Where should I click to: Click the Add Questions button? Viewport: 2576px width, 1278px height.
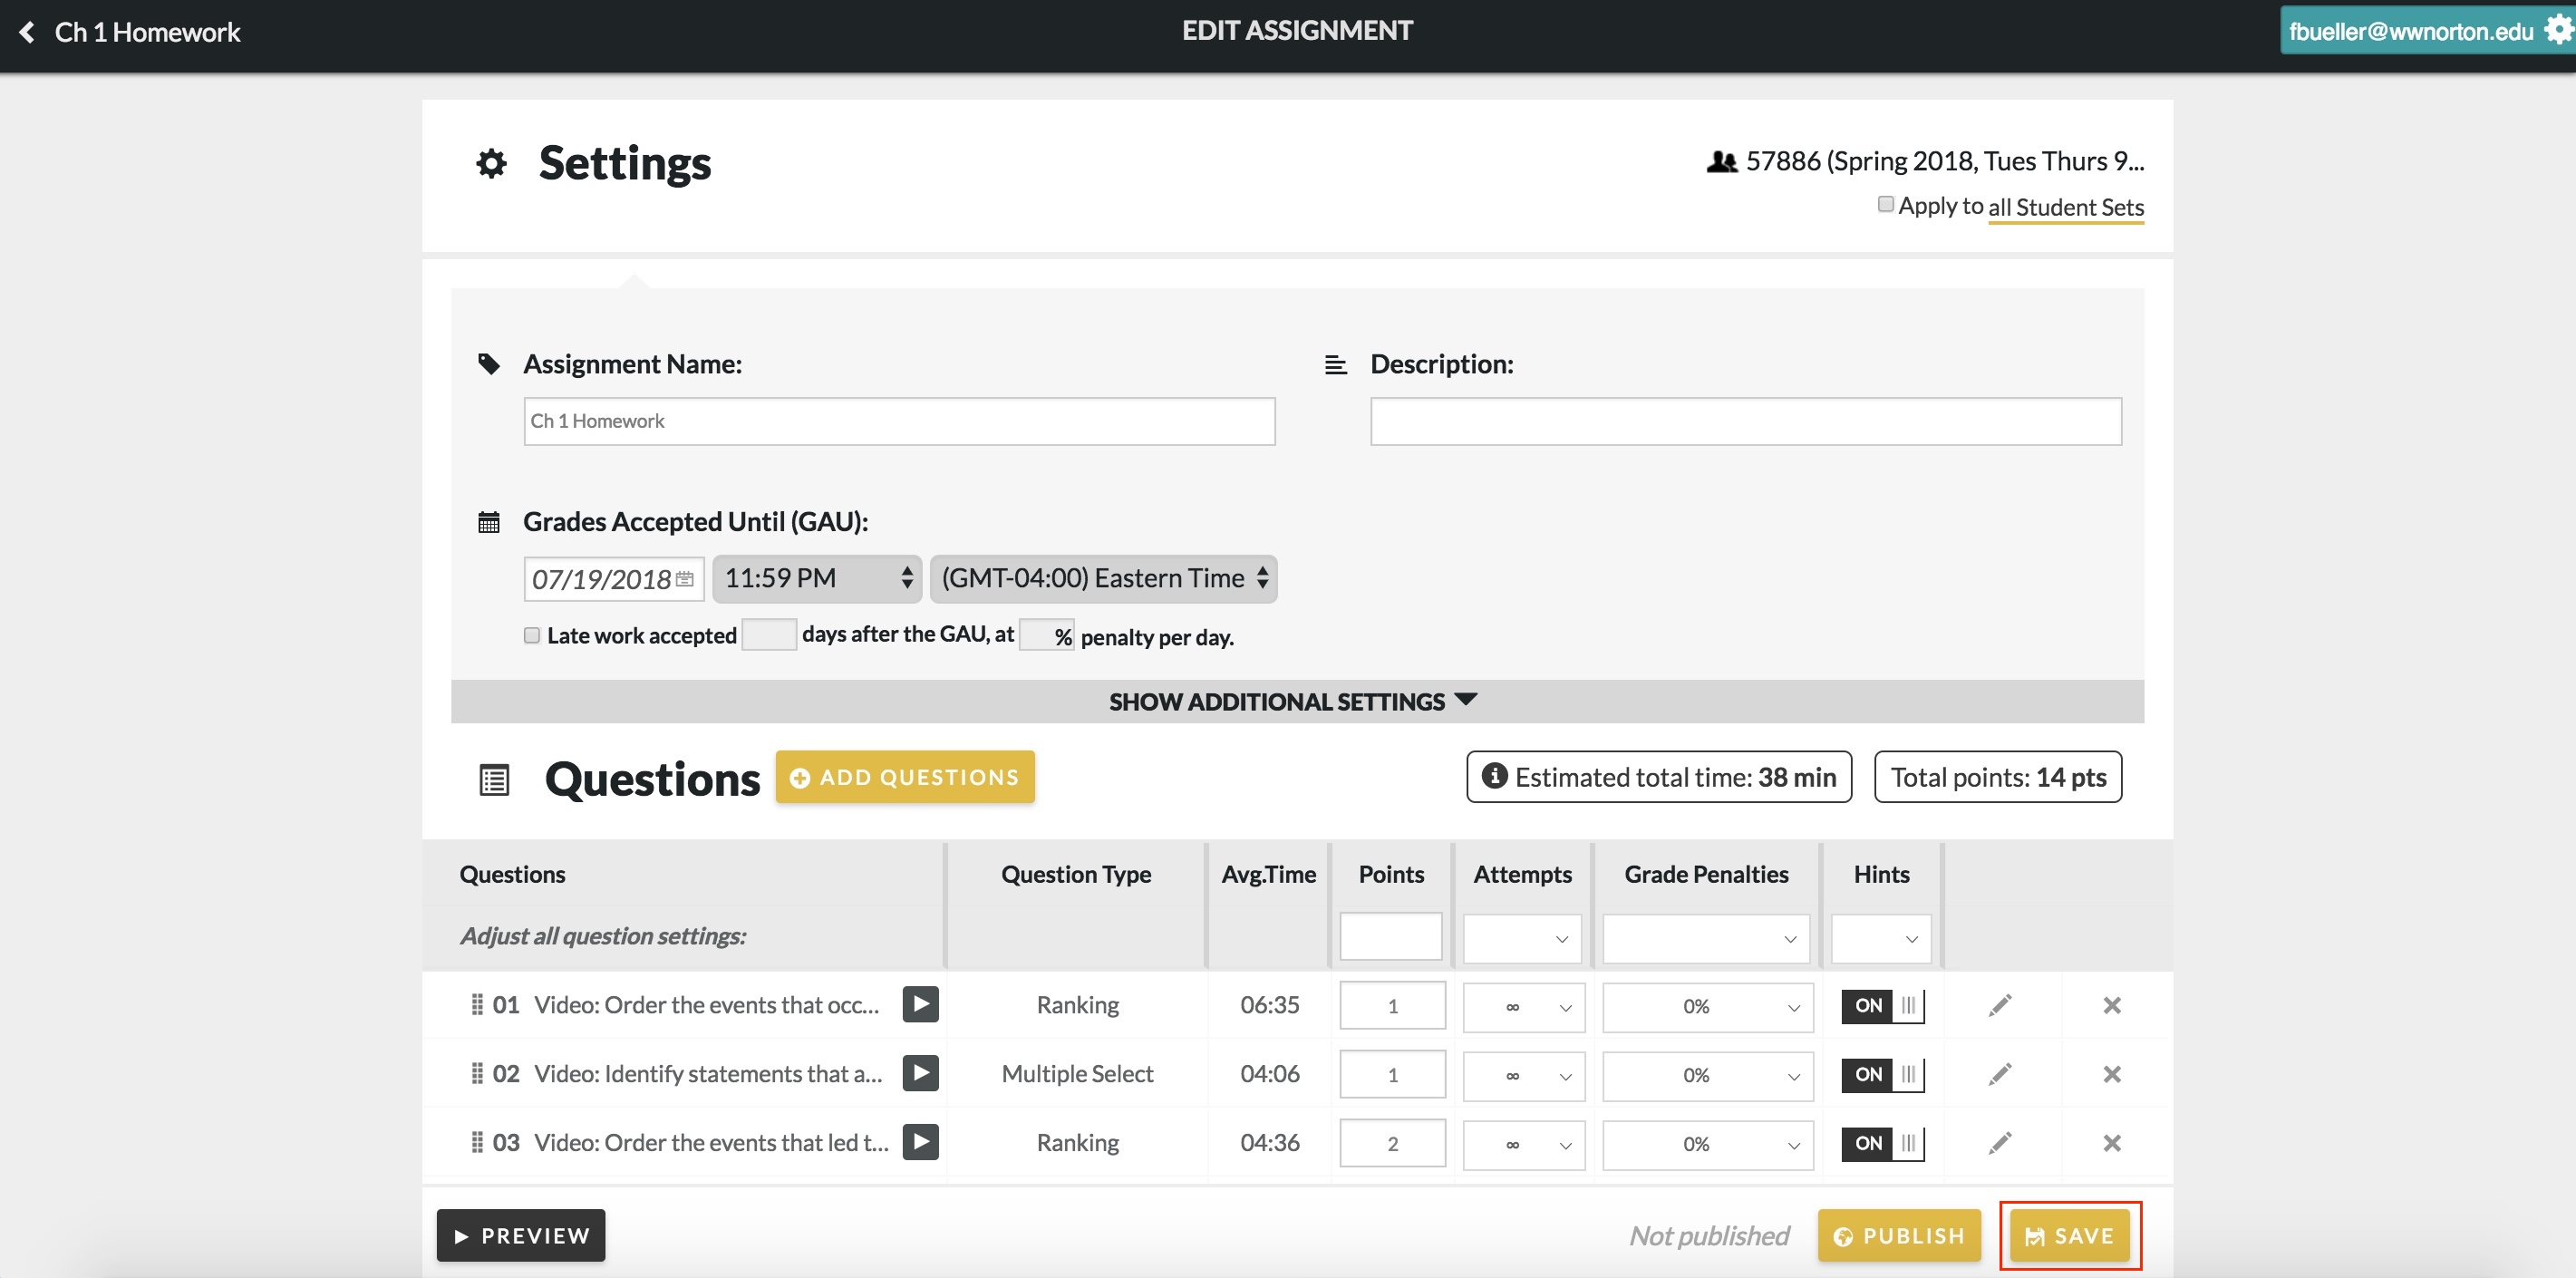[904, 777]
